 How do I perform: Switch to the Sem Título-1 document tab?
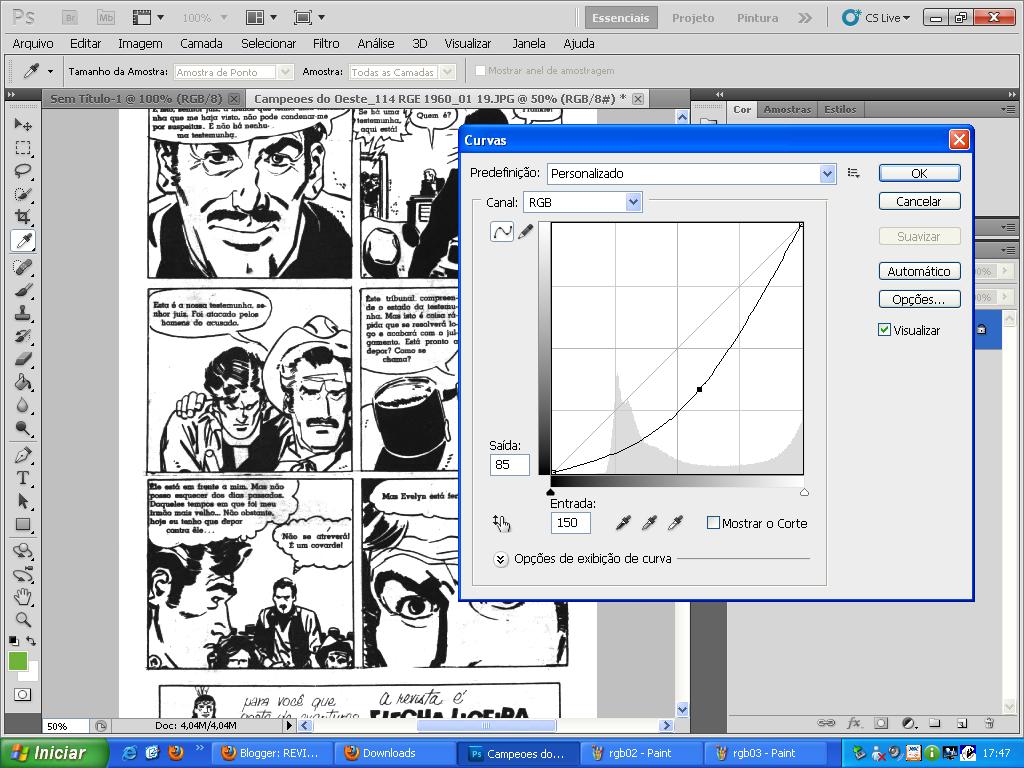[x=136, y=99]
